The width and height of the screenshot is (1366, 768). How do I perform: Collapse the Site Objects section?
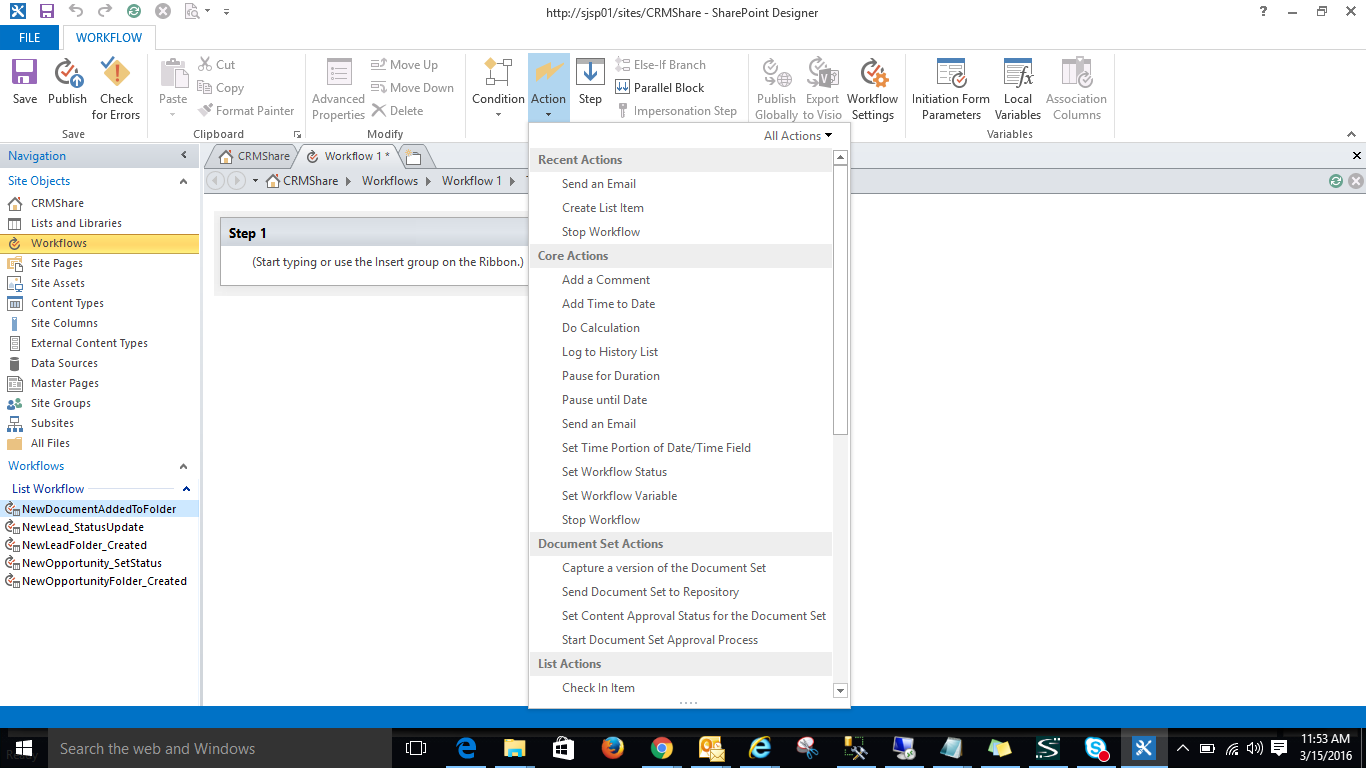pyautogui.click(x=184, y=181)
